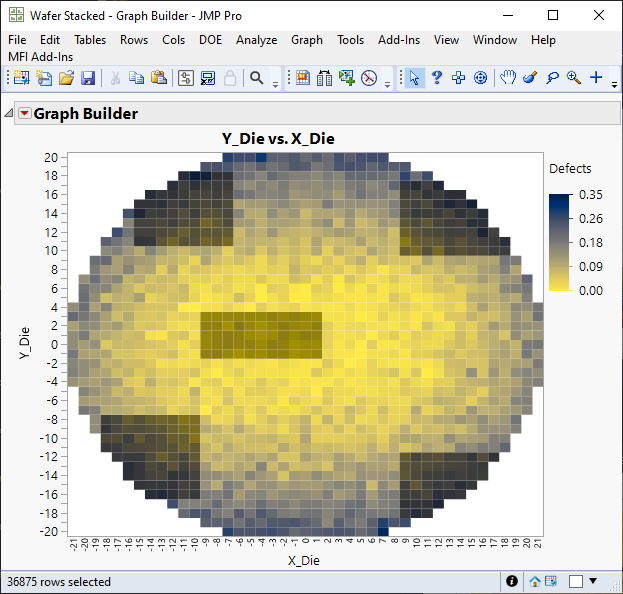Click the Y axis tick label 20
This screenshot has height=594, width=623.
tap(51, 158)
